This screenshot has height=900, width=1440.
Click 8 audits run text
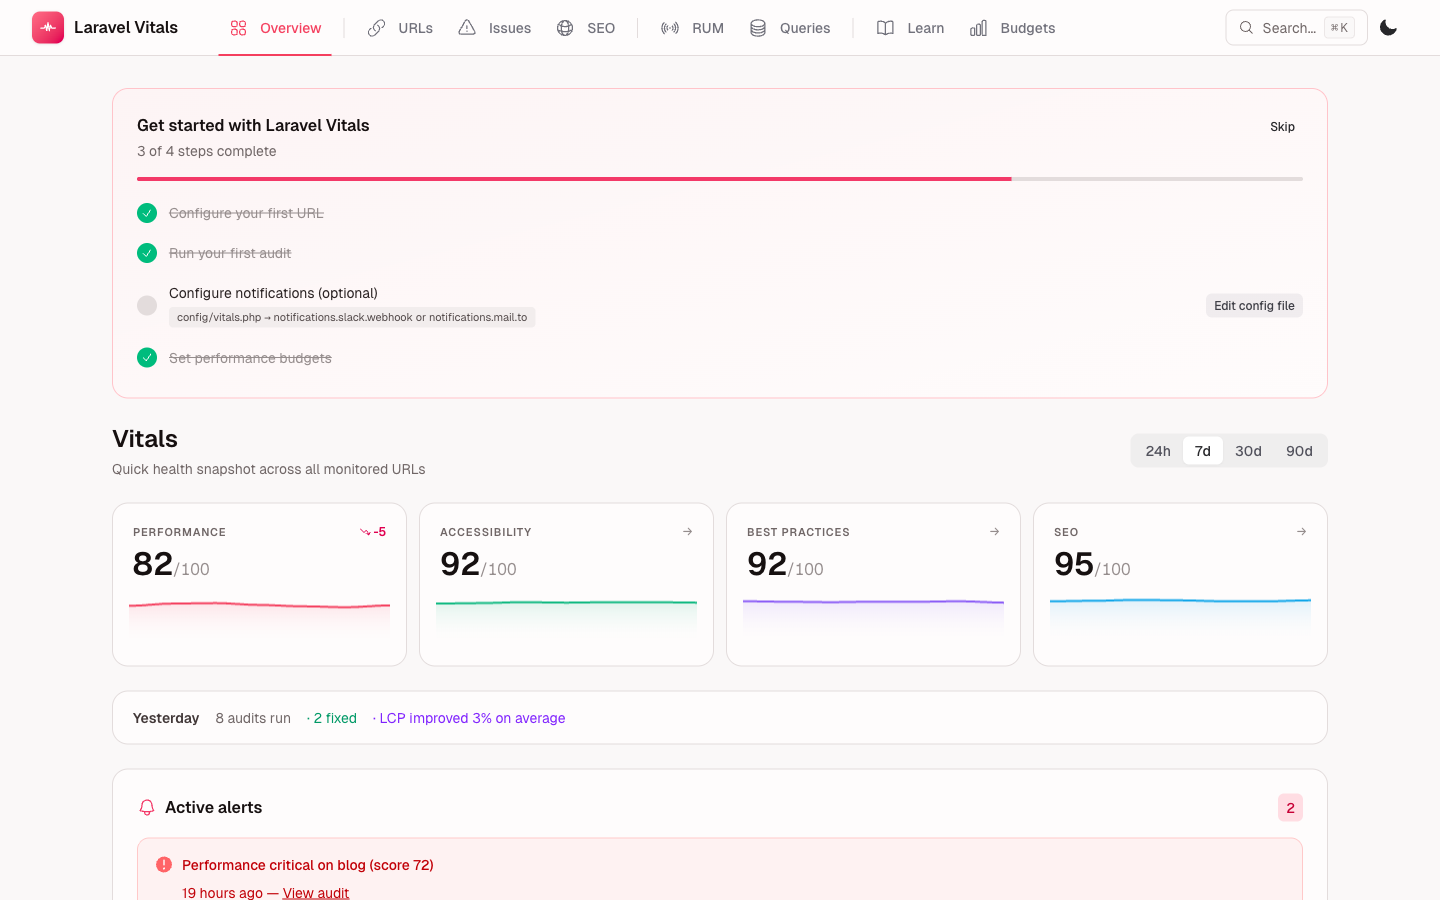[x=253, y=718]
